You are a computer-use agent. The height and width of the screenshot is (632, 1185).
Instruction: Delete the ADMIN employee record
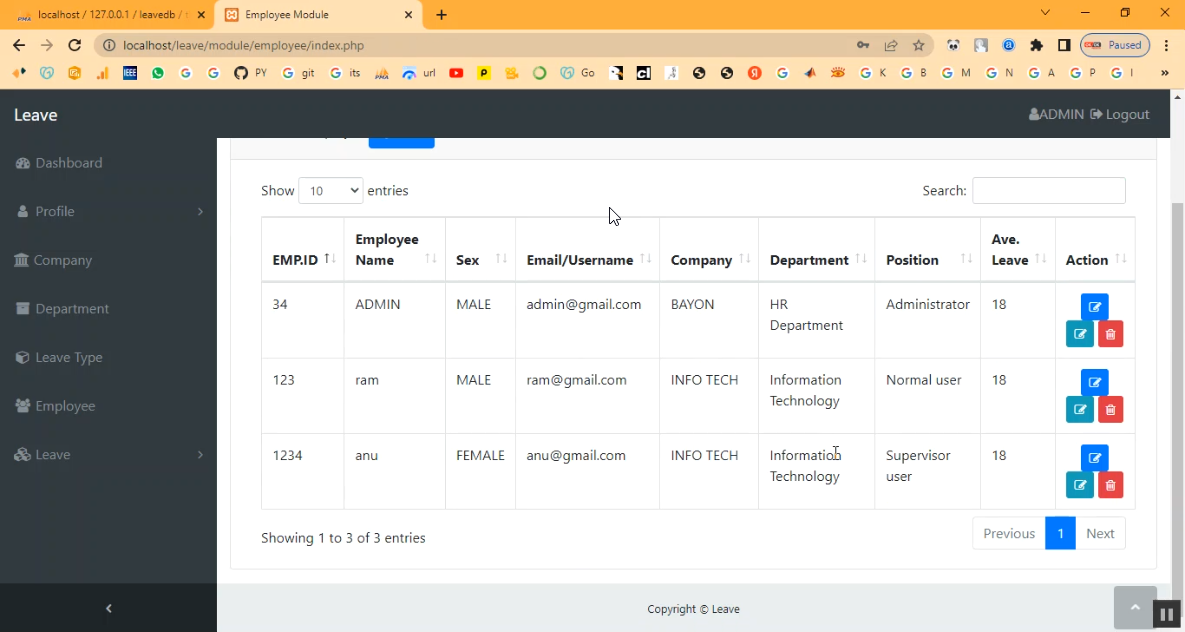point(1110,334)
